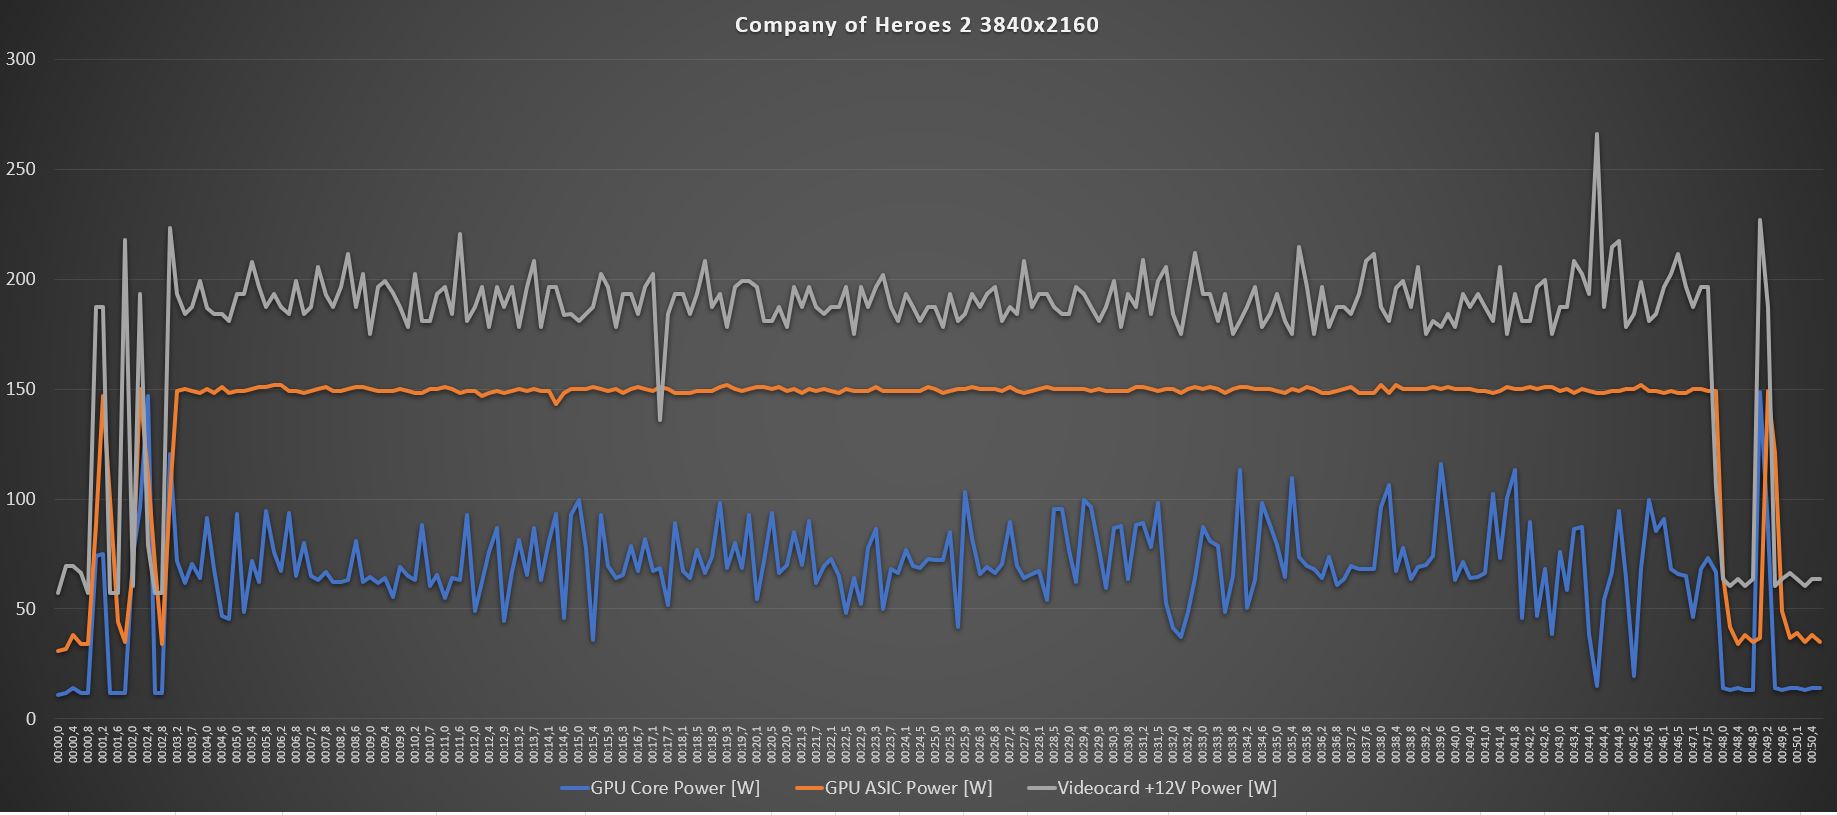Click the 00:43,0 time axis label

[1559, 747]
